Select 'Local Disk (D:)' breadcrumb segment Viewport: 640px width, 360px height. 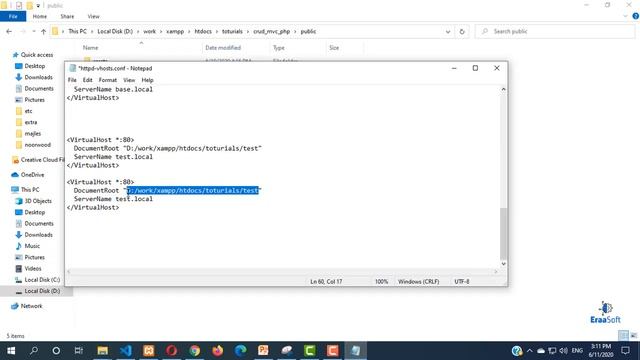115,31
